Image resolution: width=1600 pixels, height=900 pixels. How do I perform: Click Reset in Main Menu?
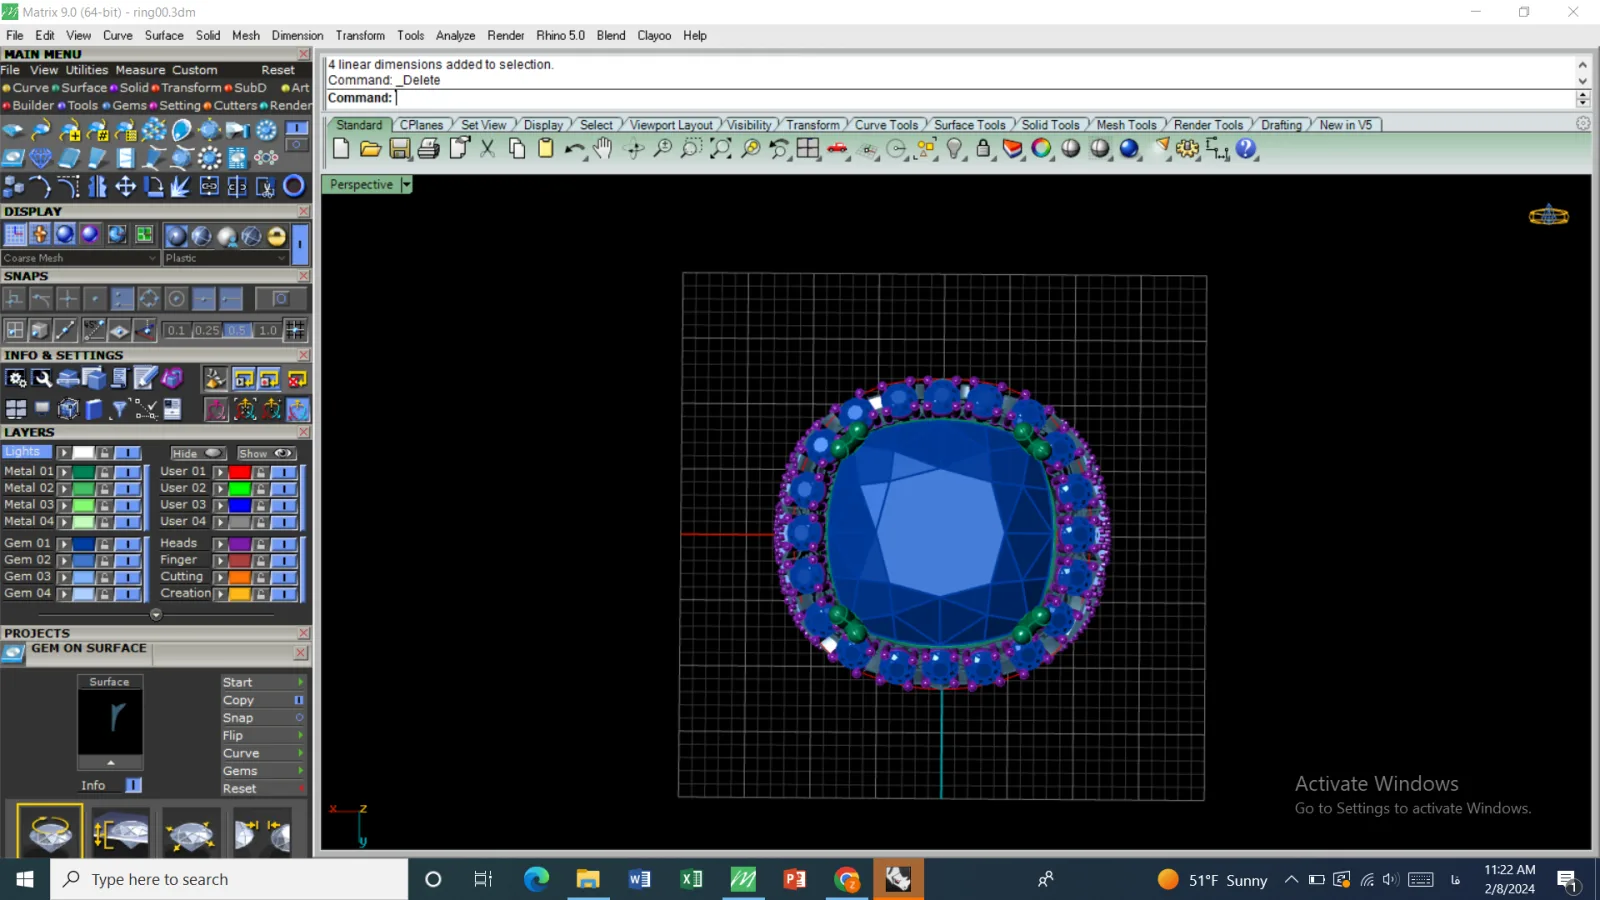pos(278,70)
